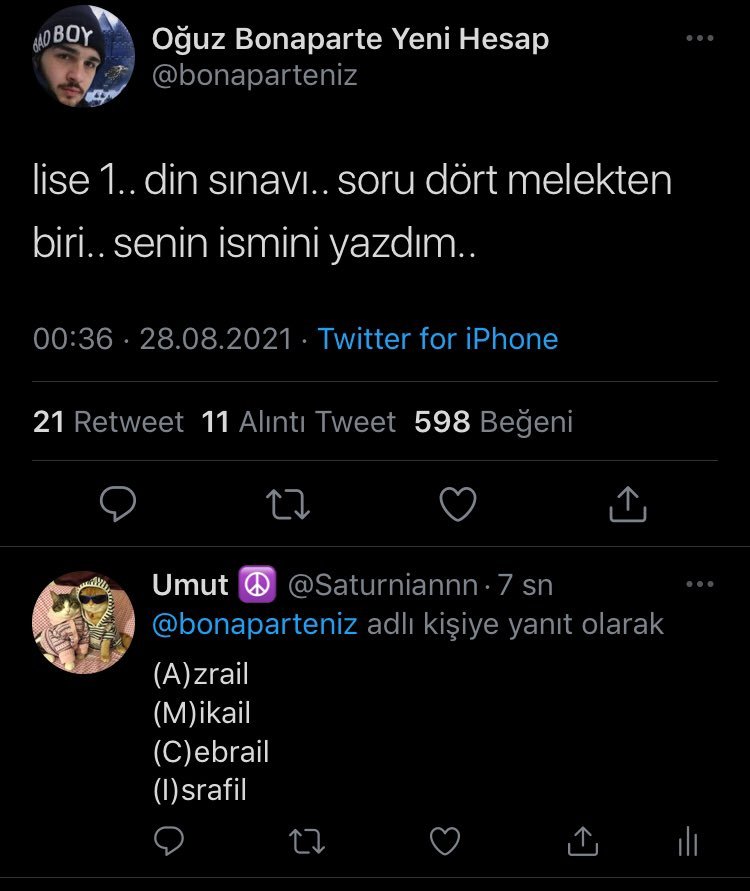View the 21 Retweets list
Image resolution: width=750 pixels, height=891 pixels.
108,422
